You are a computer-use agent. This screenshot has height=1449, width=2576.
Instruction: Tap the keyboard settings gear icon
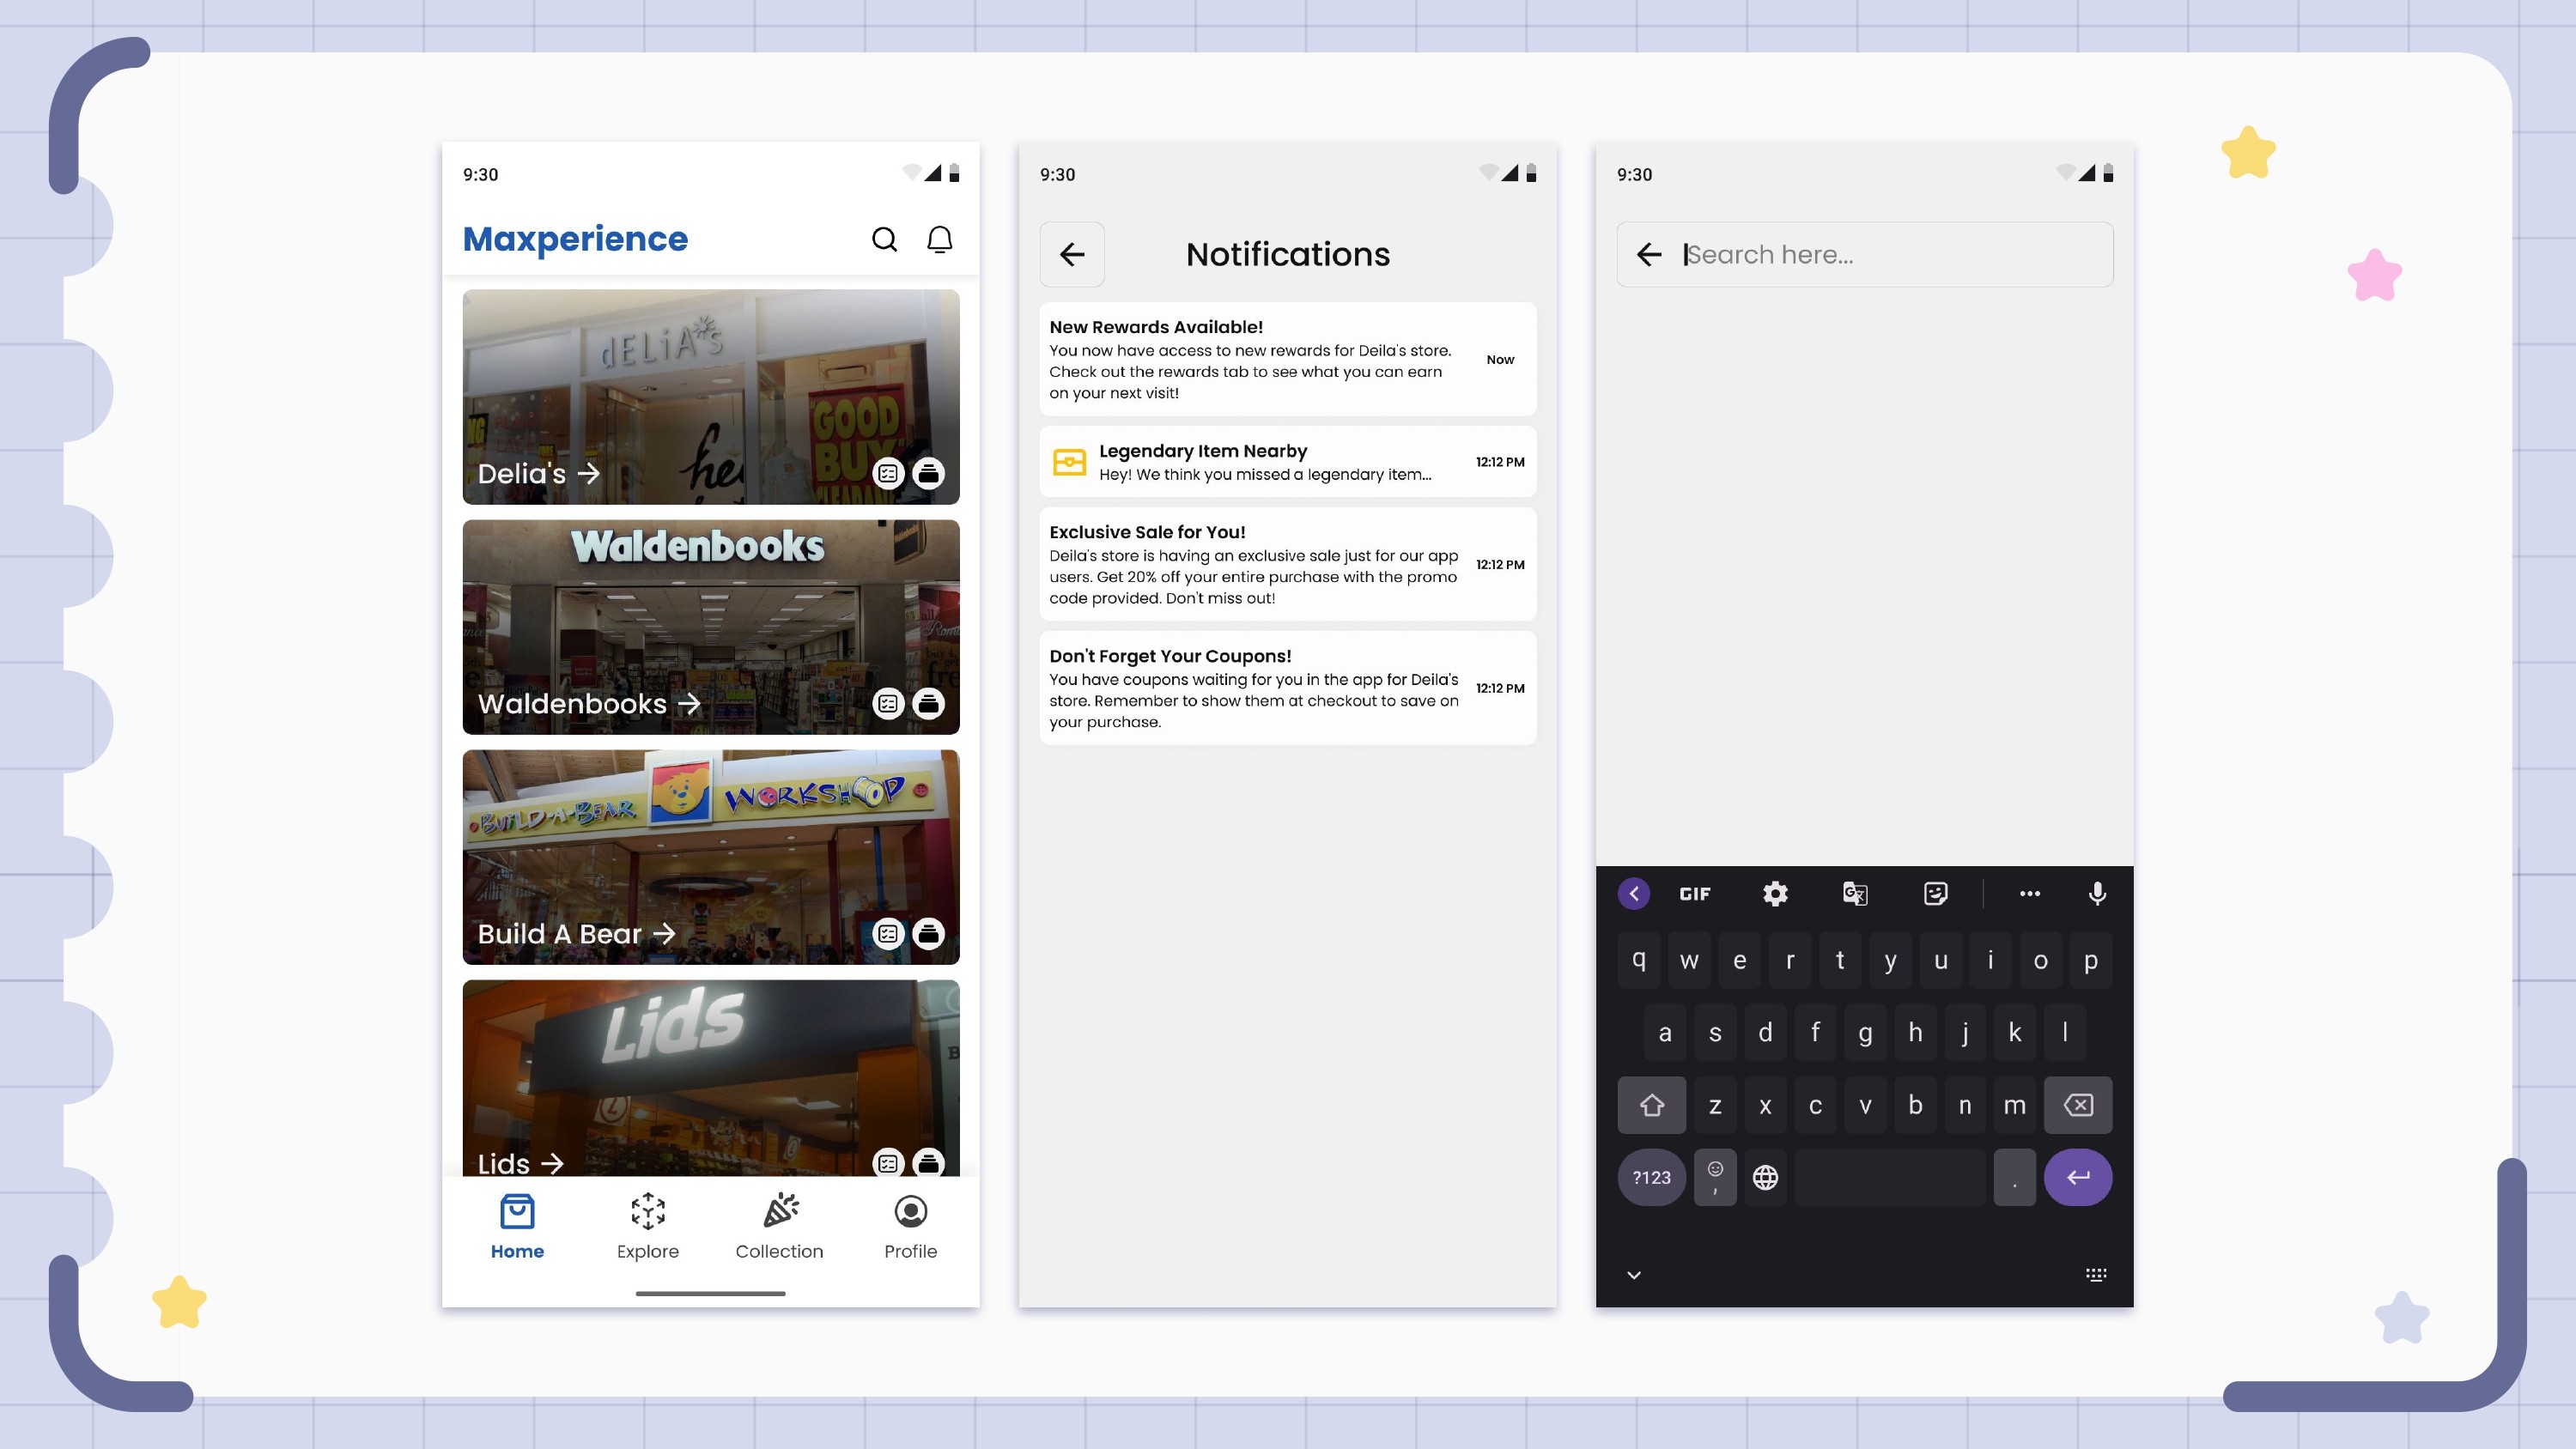coord(1775,893)
